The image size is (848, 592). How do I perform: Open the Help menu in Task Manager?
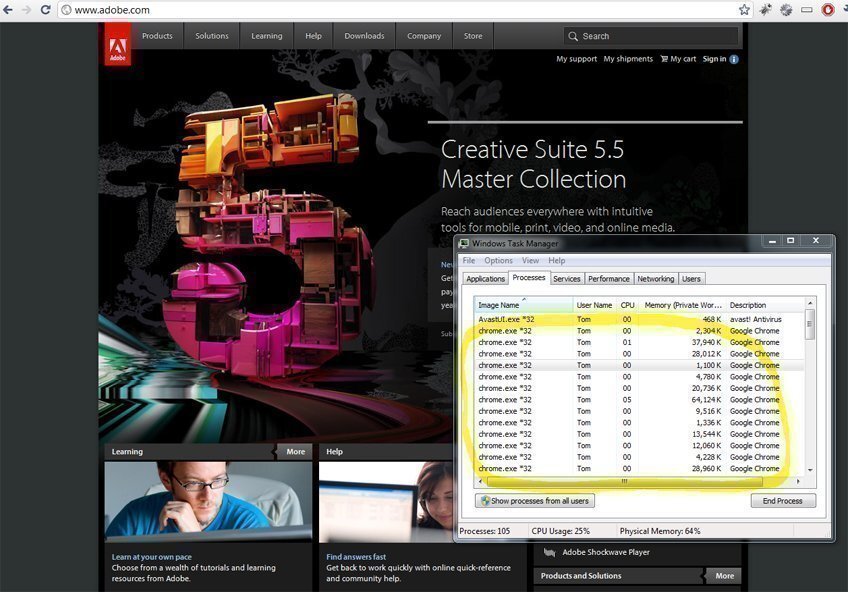pyautogui.click(x=556, y=260)
